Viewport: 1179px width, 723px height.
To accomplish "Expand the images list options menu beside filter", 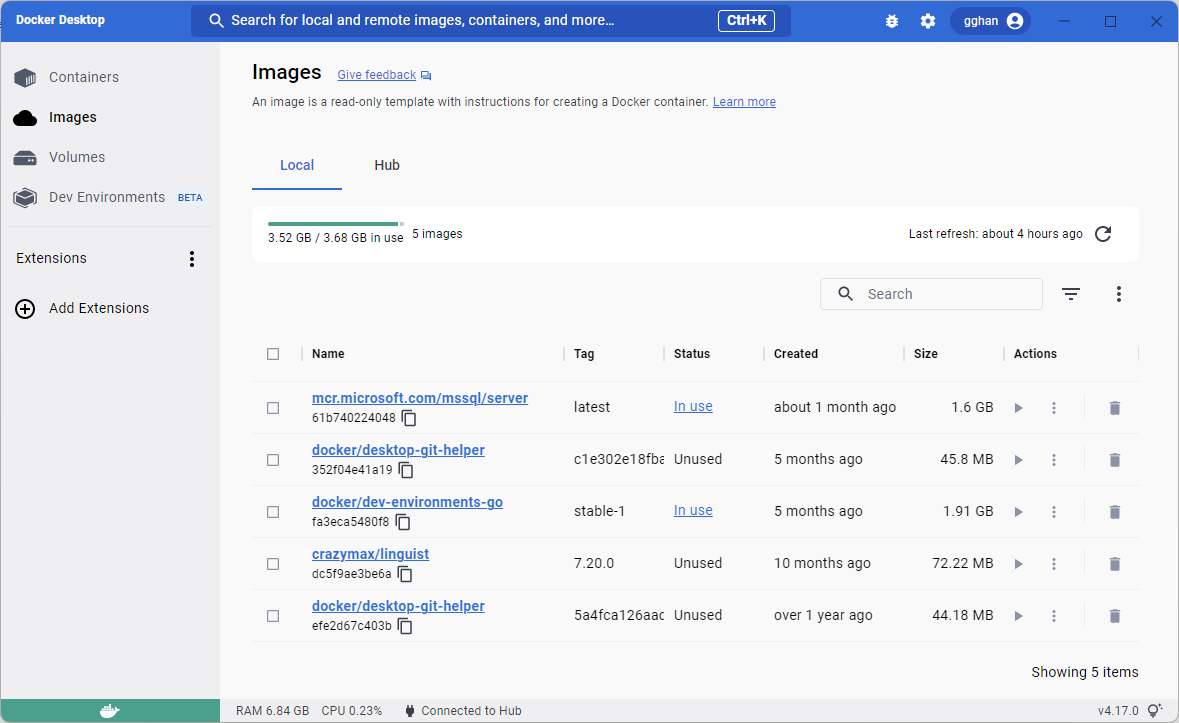I will pyautogui.click(x=1119, y=294).
